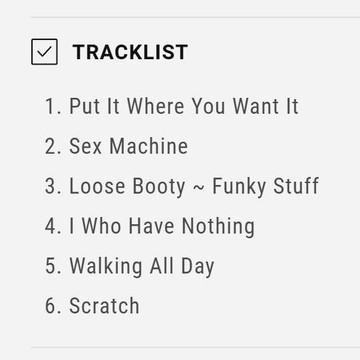
Task: Click the word Machine in track two
Action: coord(149,146)
